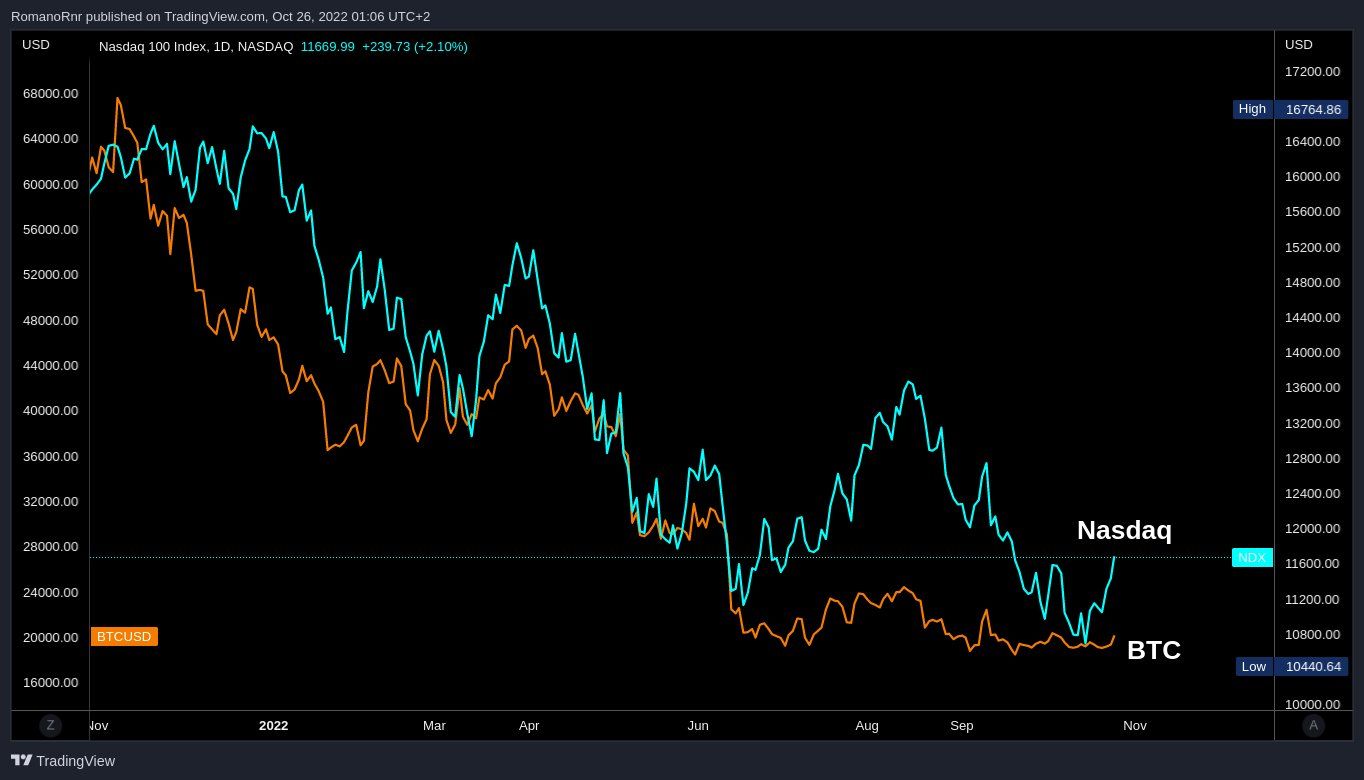Click 32000.00 on left price scale

click(x=50, y=502)
